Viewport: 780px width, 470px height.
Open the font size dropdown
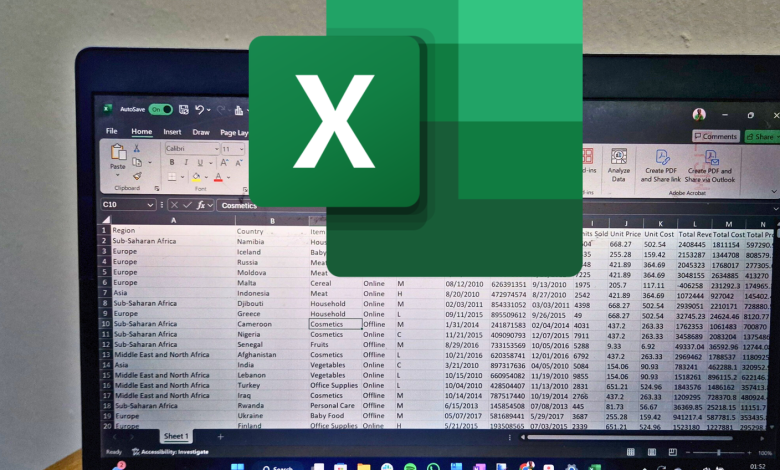point(241,148)
